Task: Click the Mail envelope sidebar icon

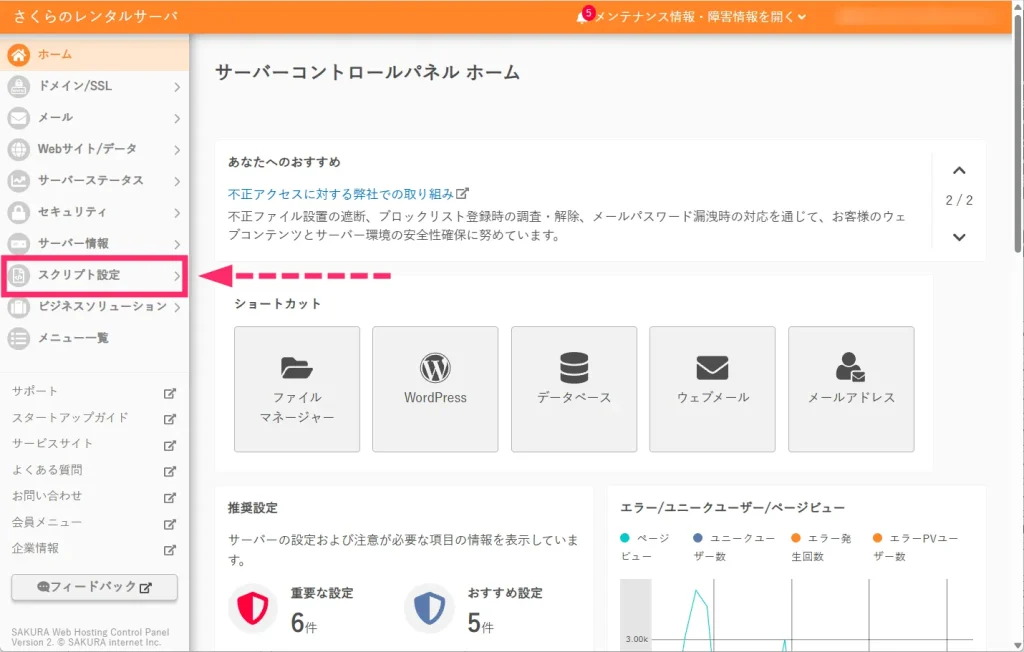Action: (x=18, y=118)
